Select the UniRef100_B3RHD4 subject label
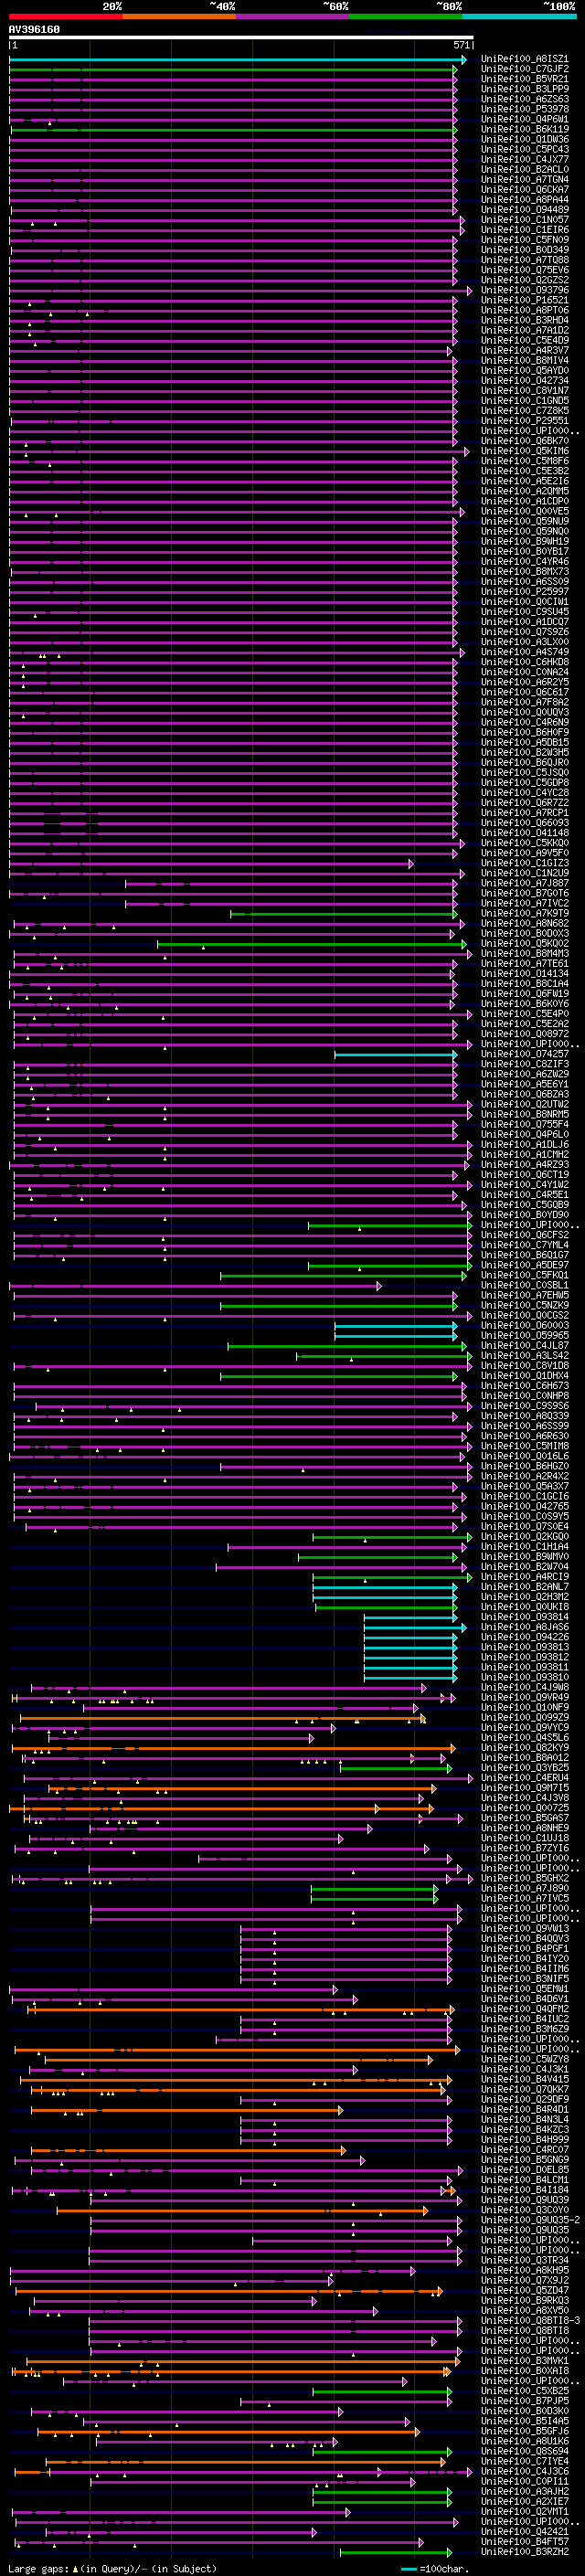 click(525, 320)
